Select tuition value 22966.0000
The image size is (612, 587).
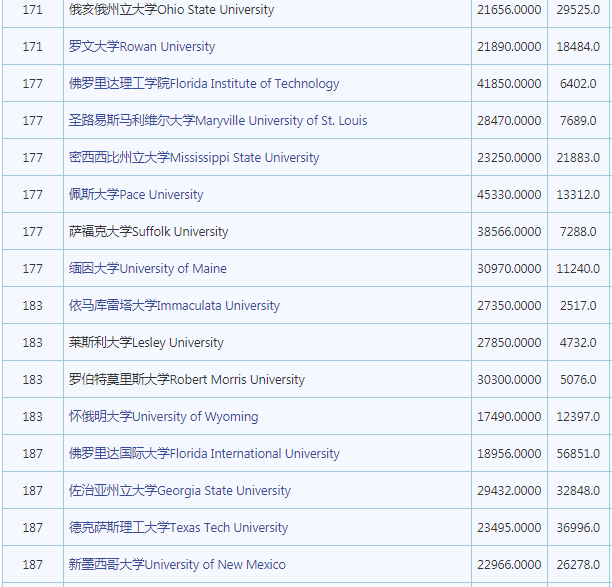(x=509, y=565)
